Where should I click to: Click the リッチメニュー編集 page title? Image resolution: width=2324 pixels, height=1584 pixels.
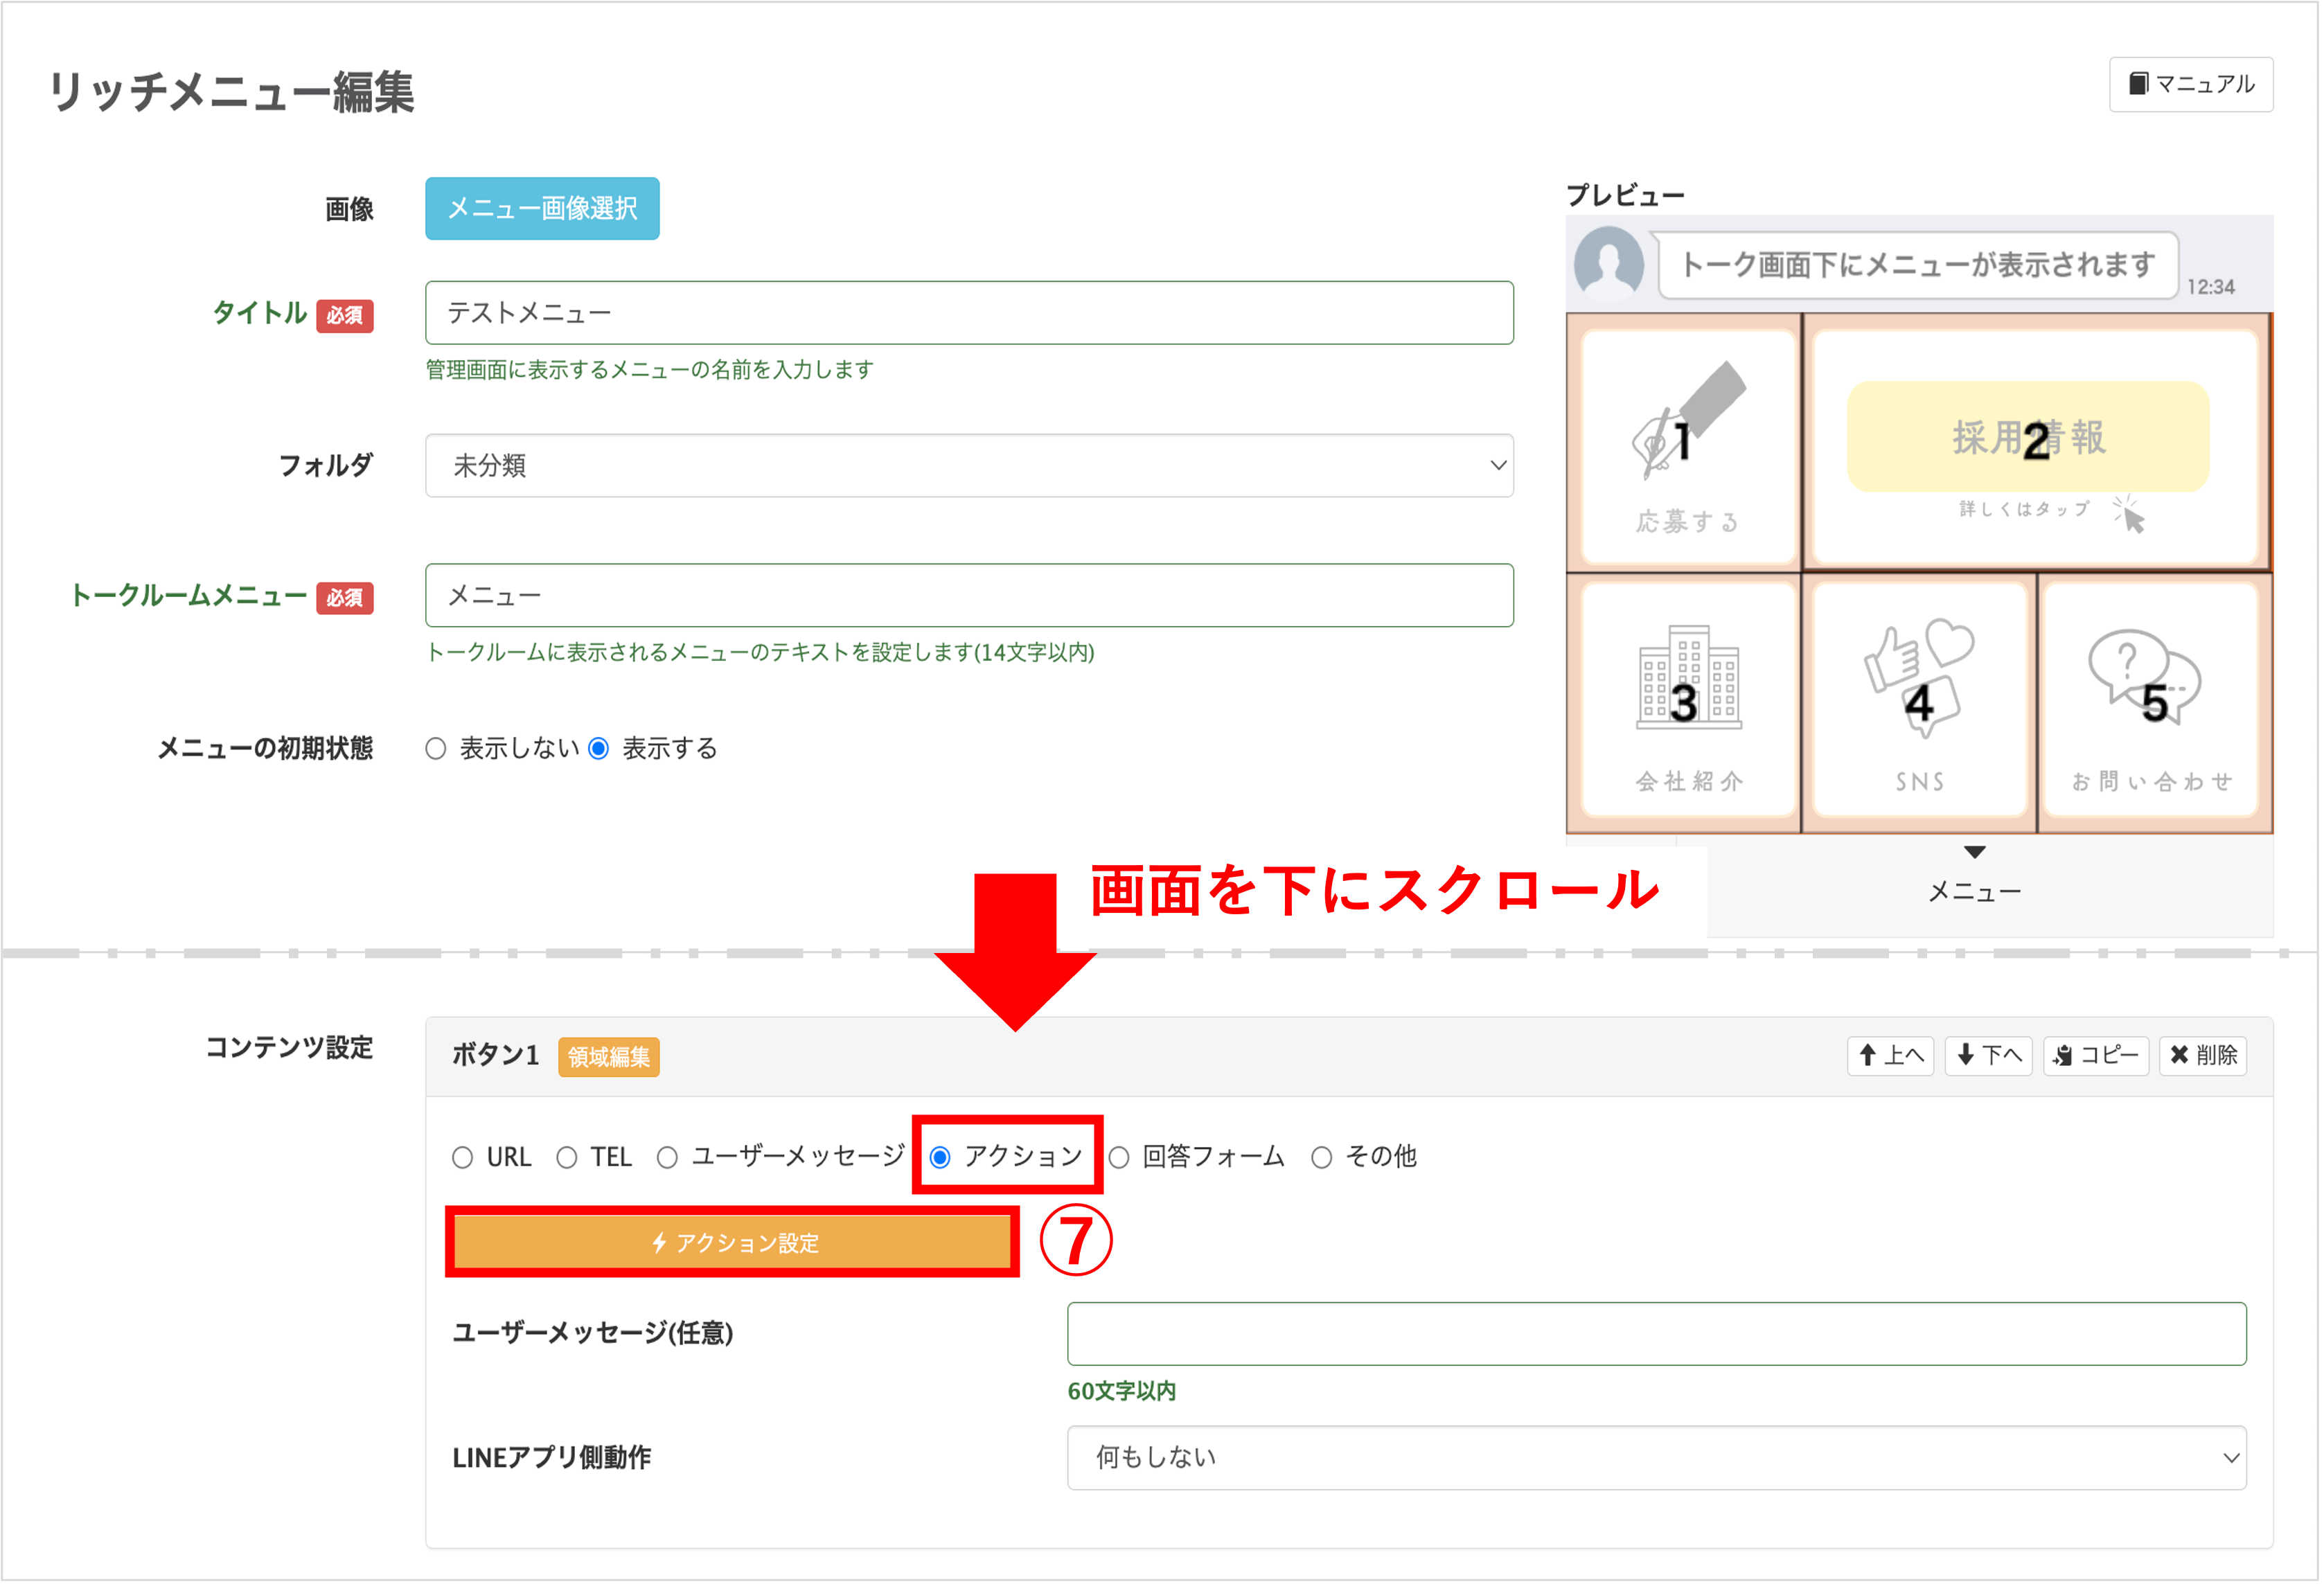coord(231,93)
